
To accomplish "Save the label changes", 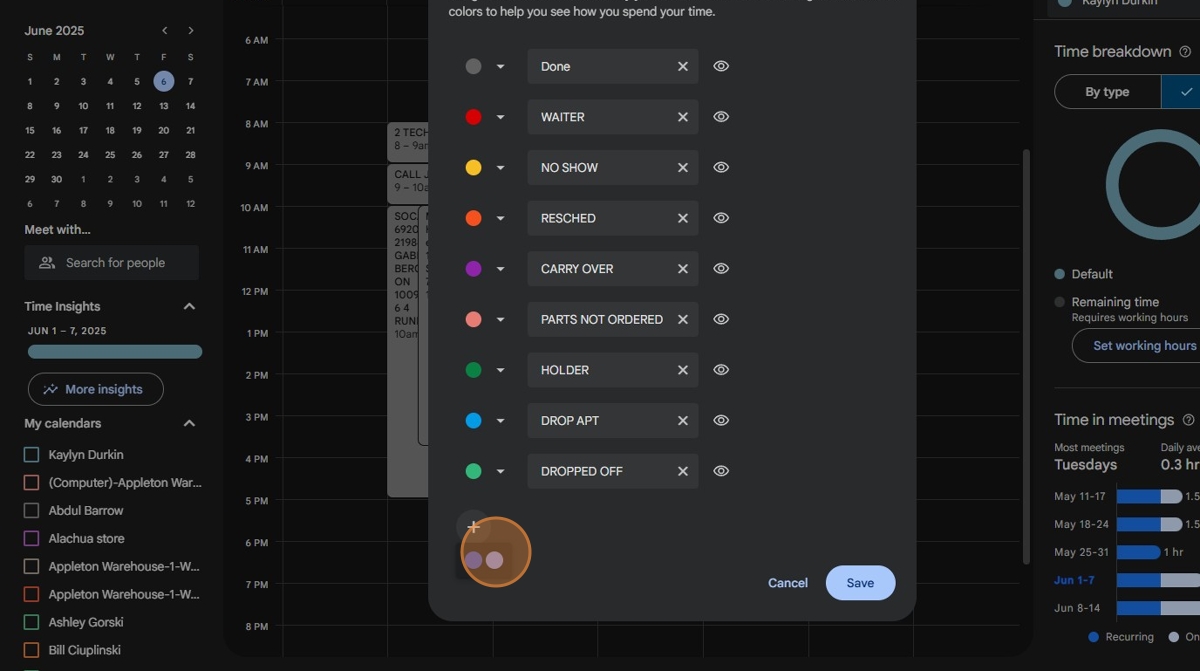I will pyautogui.click(x=860, y=583).
